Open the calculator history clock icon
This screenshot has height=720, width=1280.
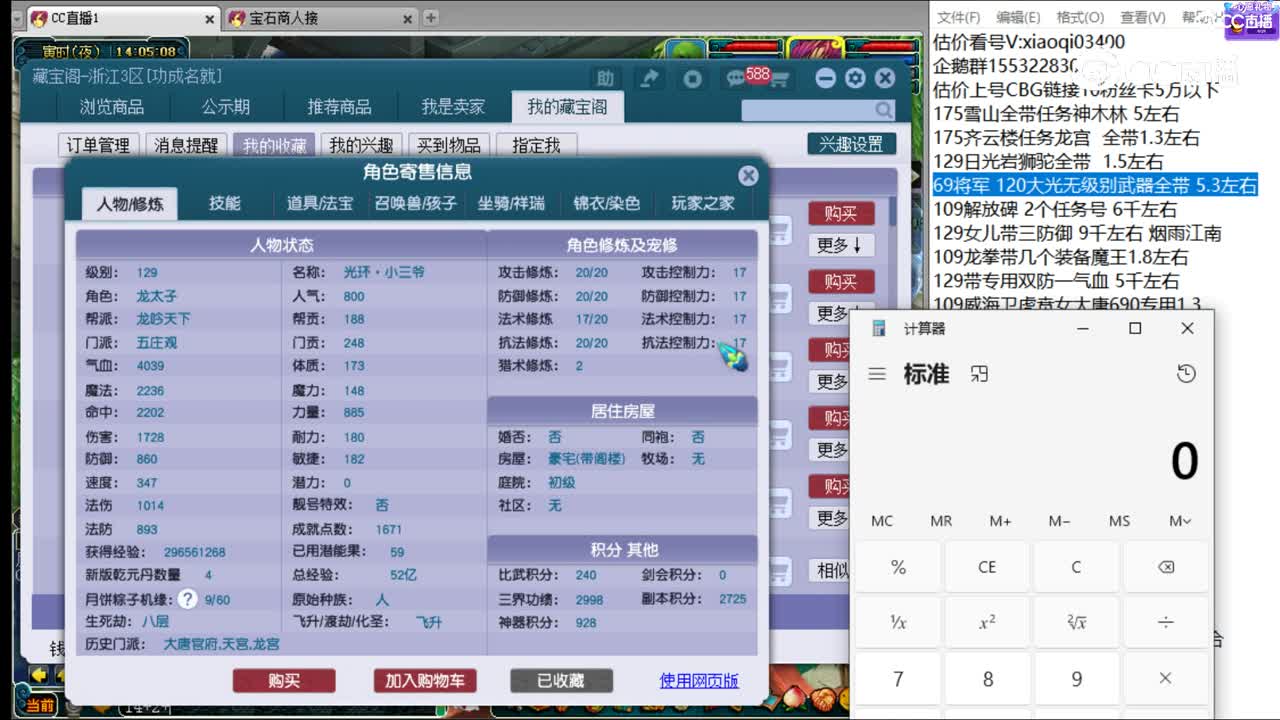click(1186, 373)
